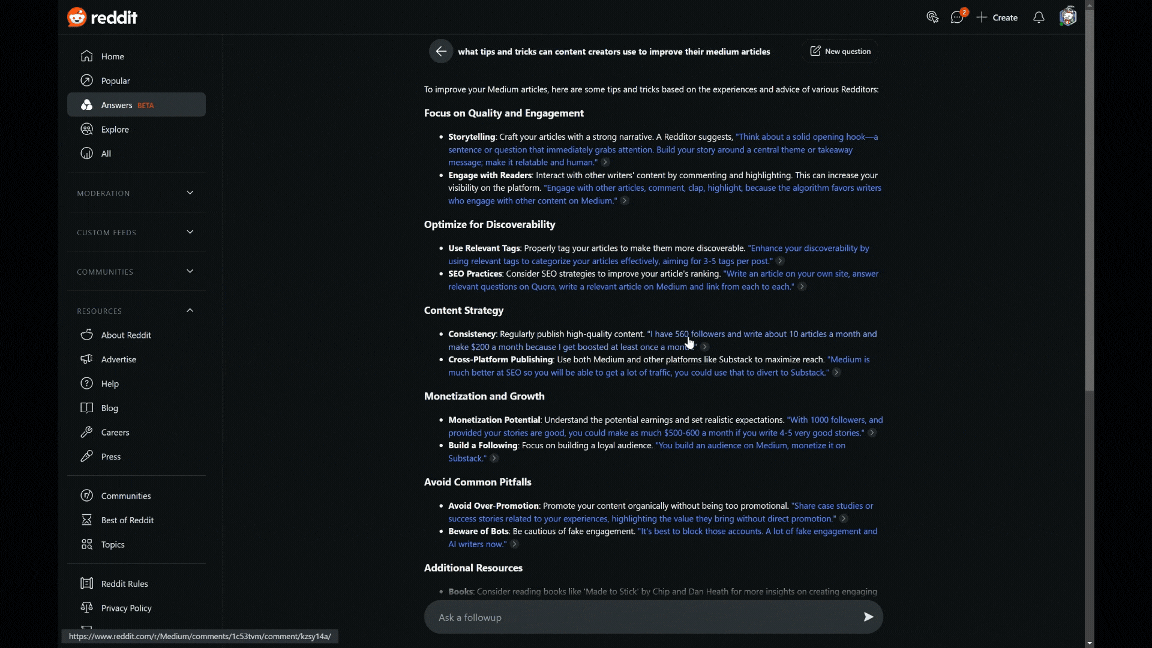Viewport: 1152px width, 648px height.
Task: Click the Press pen icon
Action: click(x=87, y=456)
